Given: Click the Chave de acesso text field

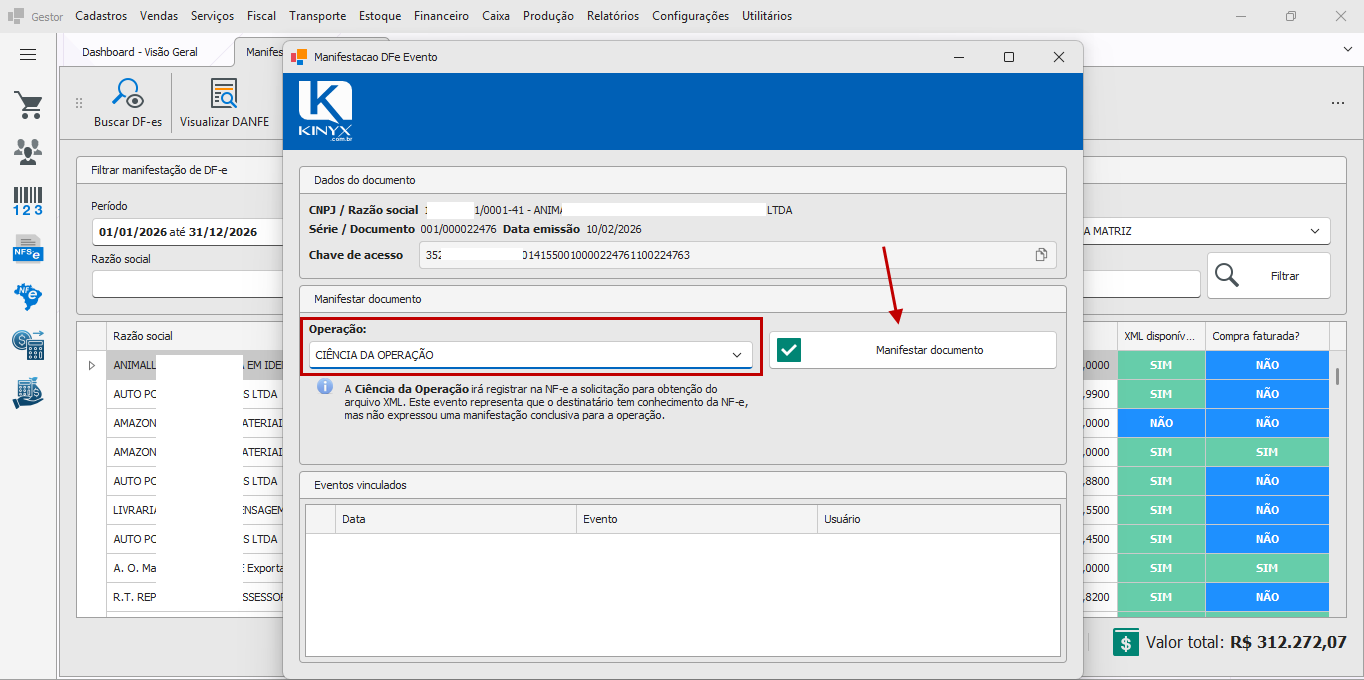Looking at the screenshot, I should (x=737, y=255).
